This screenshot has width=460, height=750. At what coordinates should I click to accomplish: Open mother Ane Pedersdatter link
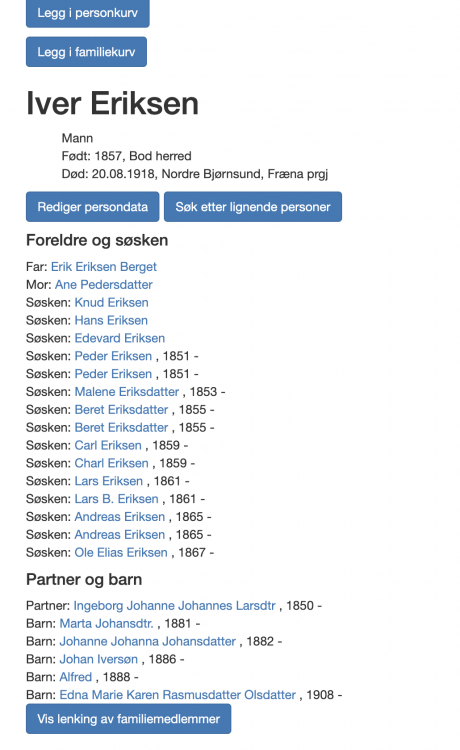[104, 285]
